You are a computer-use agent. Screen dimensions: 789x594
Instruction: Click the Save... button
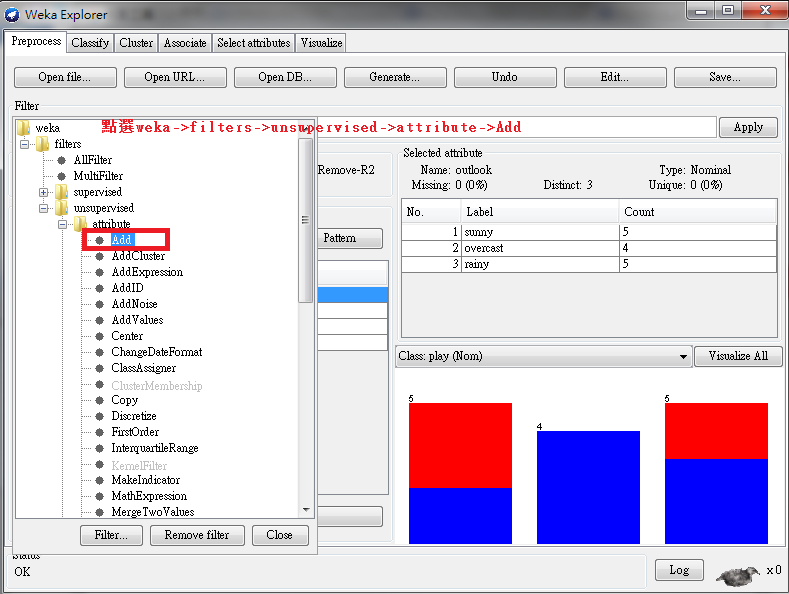coord(725,77)
